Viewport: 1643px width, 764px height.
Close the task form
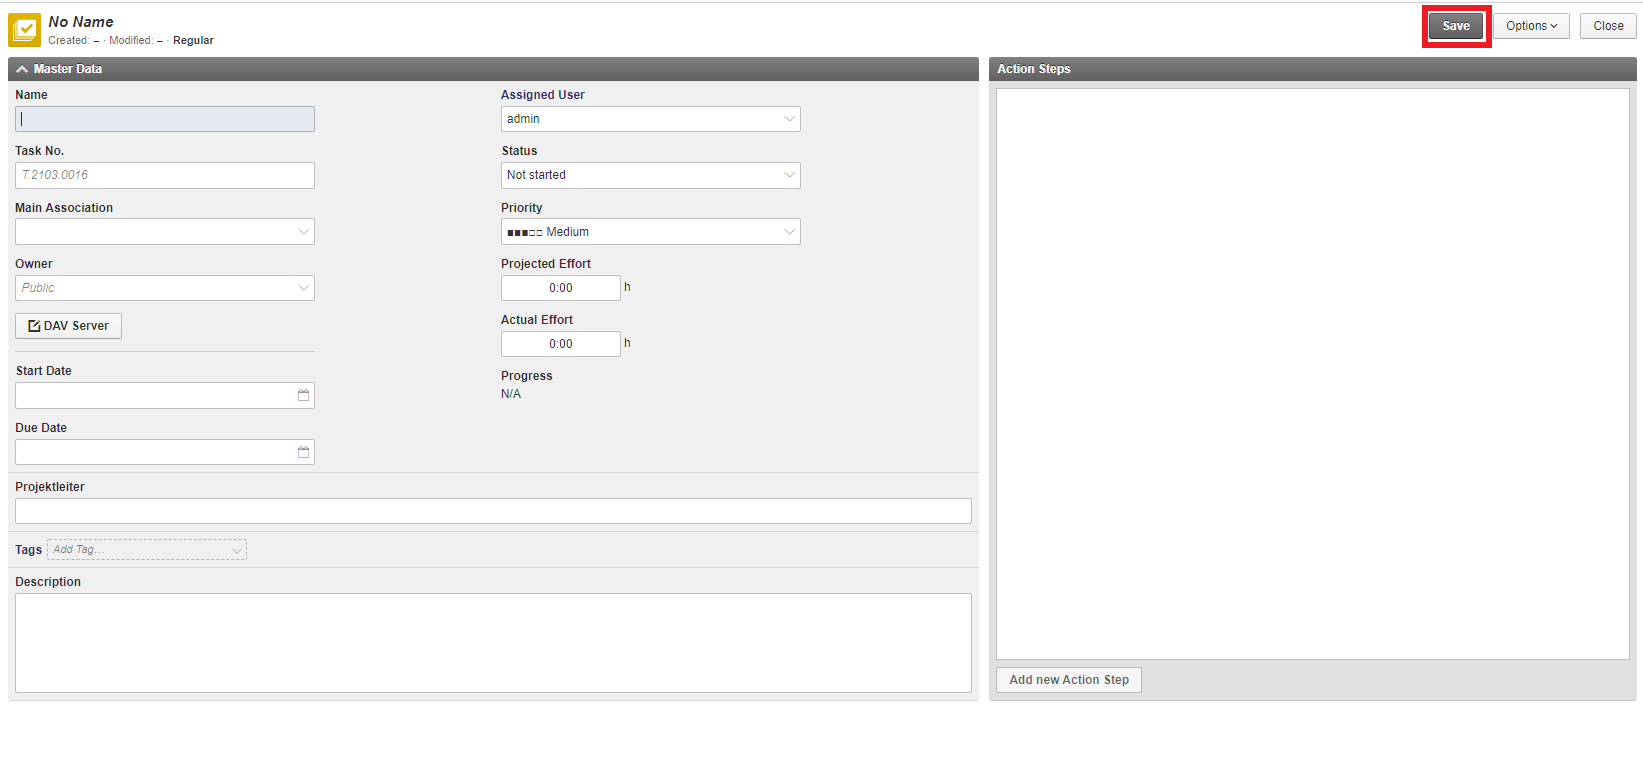pos(1607,26)
